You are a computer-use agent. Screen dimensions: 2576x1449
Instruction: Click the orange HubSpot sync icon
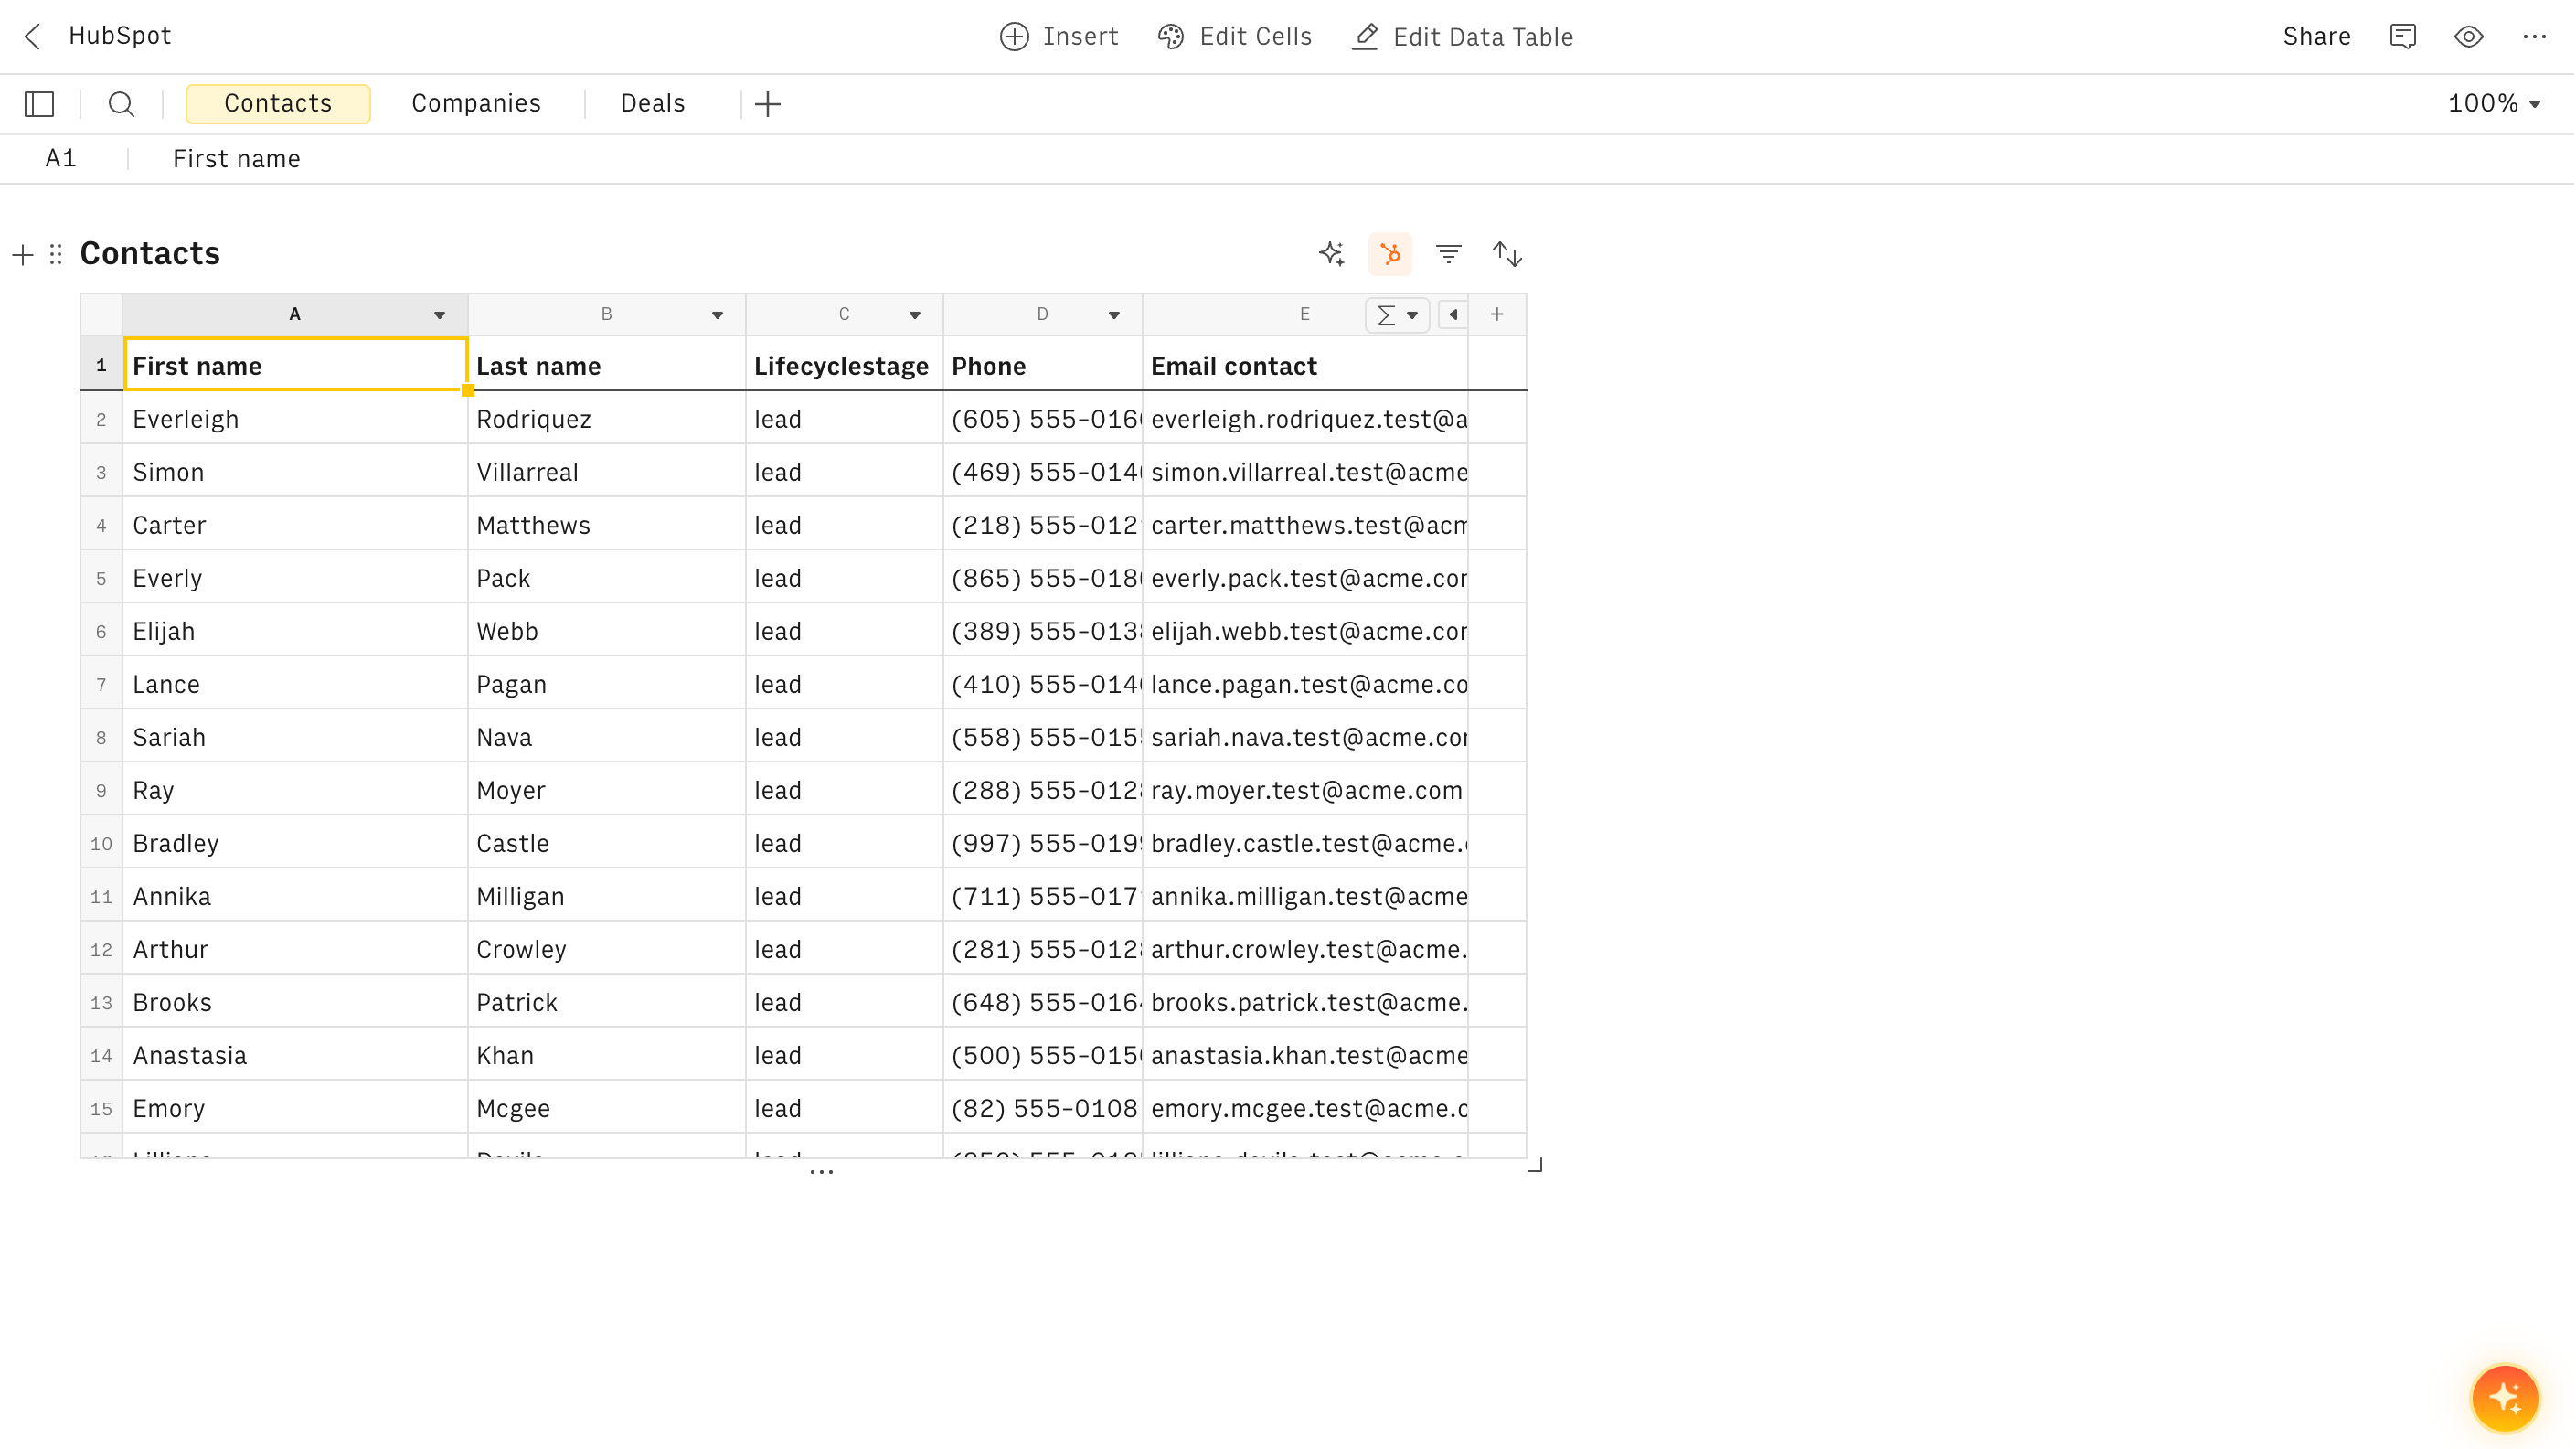pyautogui.click(x=1390, y=254)
